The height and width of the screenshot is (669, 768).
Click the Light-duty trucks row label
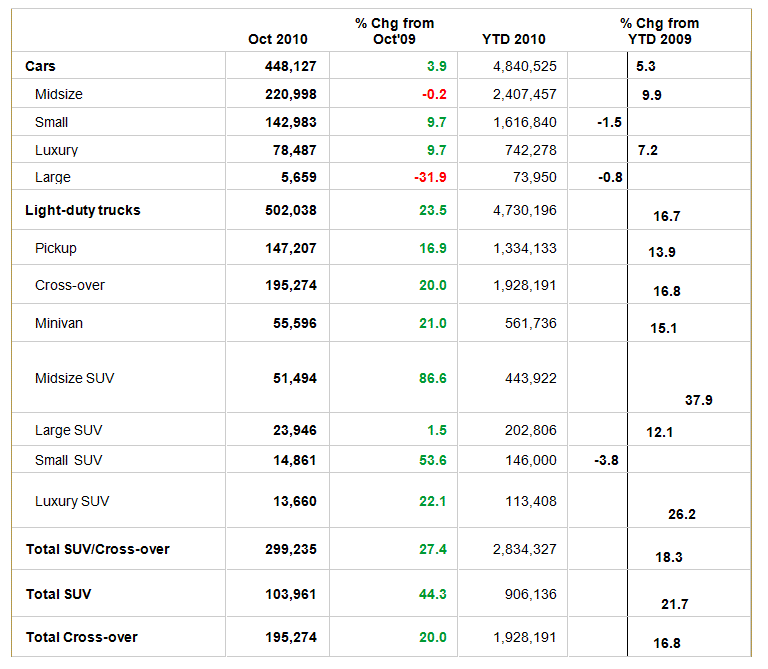pos(82,211)
